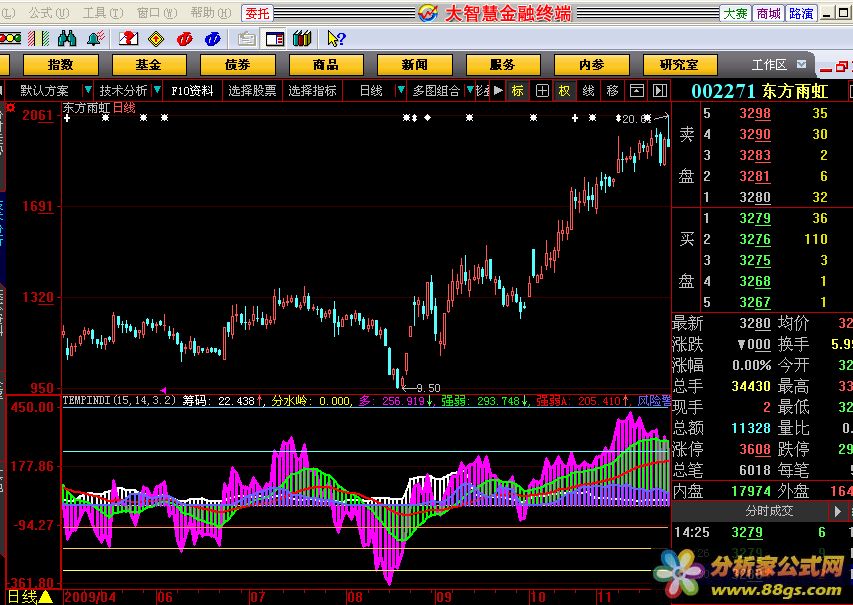This screenshot has width=853, height=605.
Task: Open the 多图组合 dropdown arrow
Action: [470, 90]
